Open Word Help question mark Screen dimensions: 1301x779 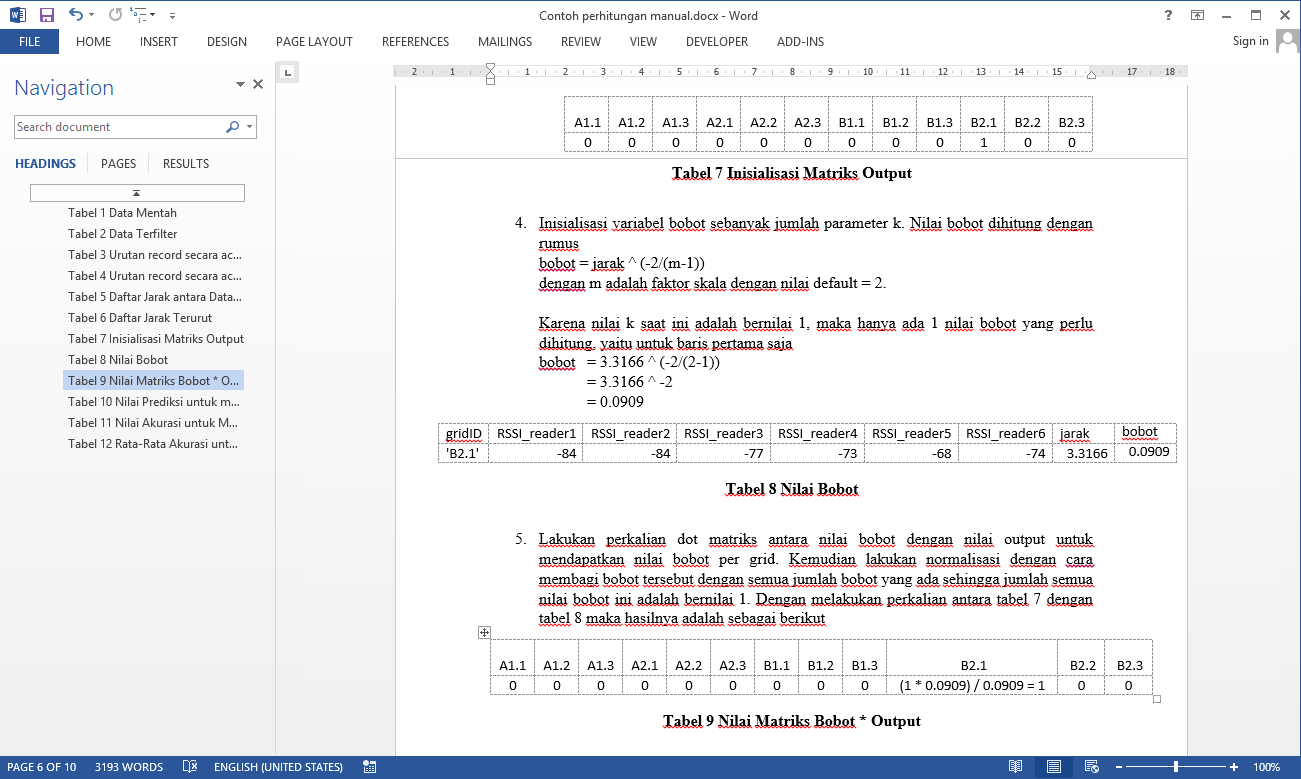point(1168,15)
